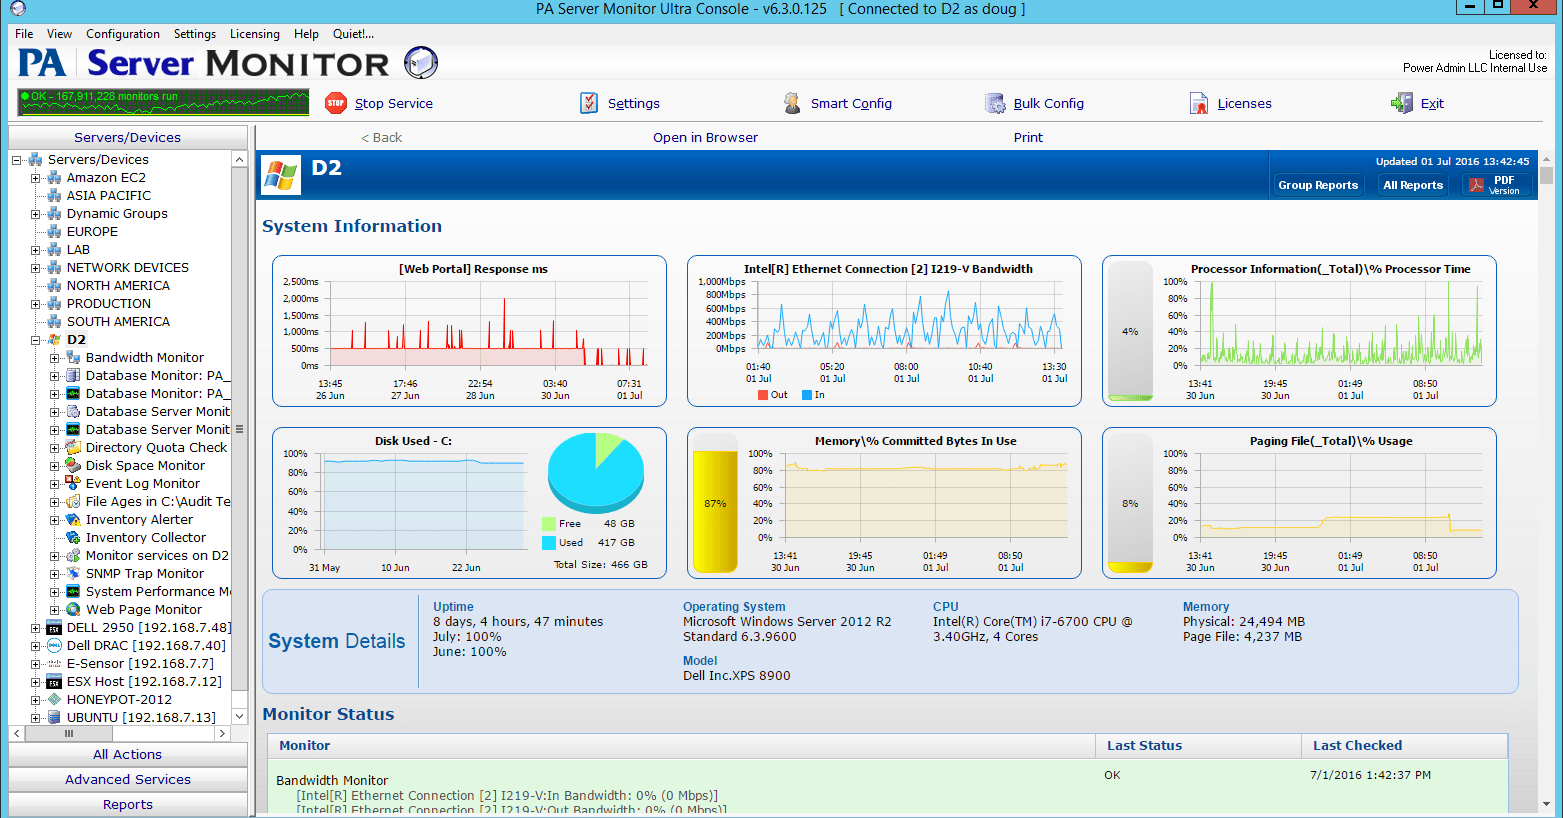Click the Inventory Alerter icon
Viewport: 1563px width, 818px height.
pos(73,519)
